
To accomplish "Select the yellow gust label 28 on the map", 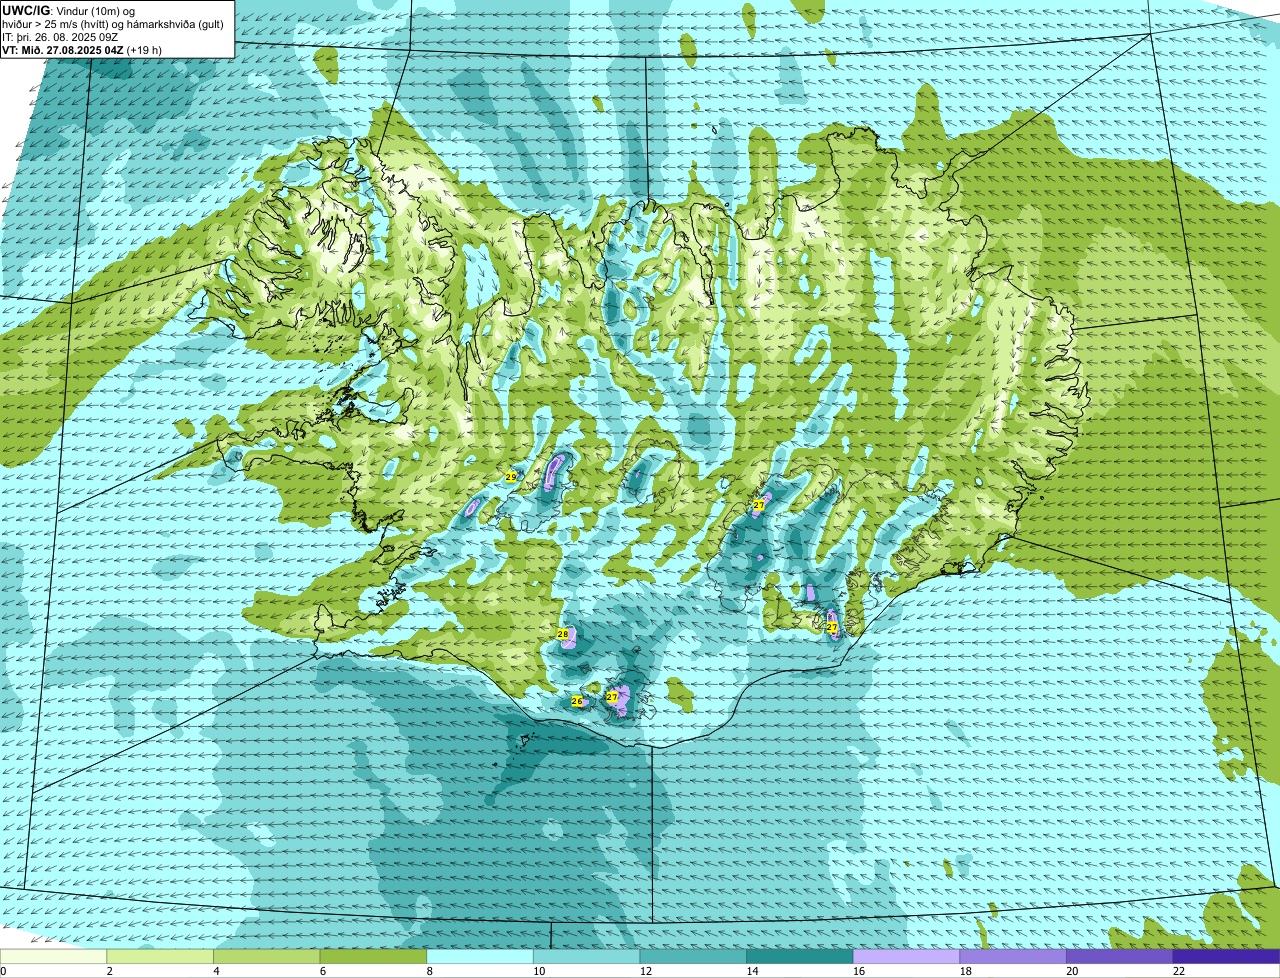I will (563, 634).
